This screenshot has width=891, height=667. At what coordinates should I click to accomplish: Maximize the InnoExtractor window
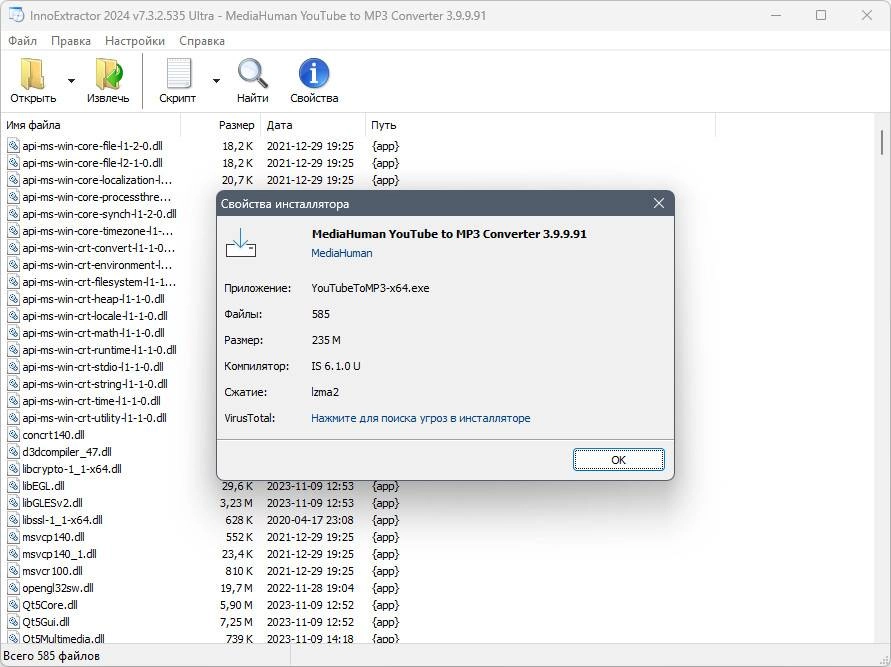click(821, 15)
